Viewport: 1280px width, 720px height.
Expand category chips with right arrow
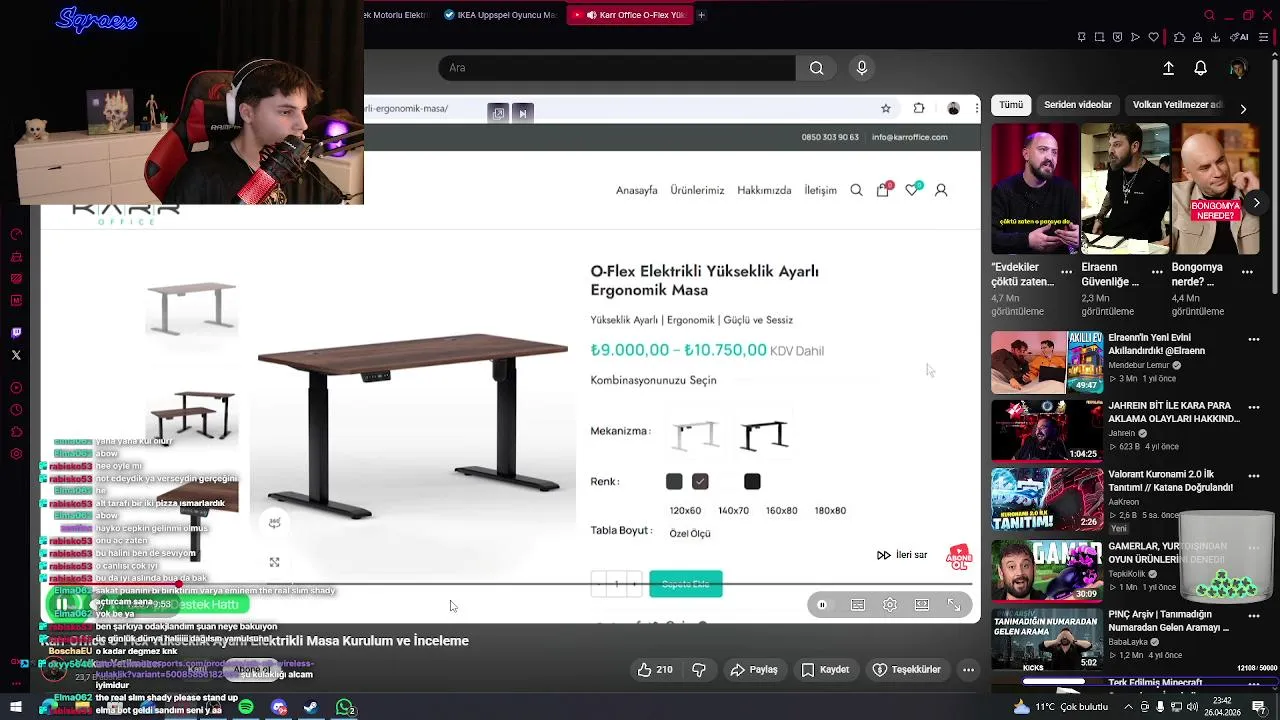coord(1243,108)
